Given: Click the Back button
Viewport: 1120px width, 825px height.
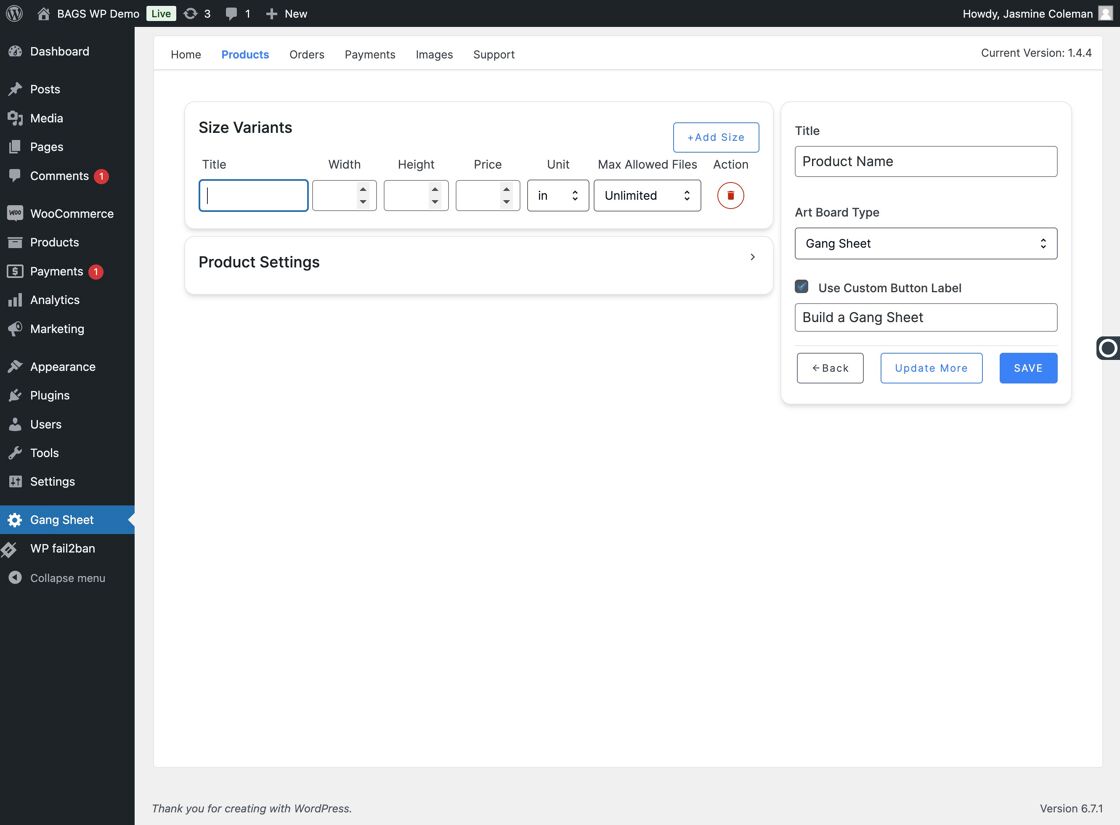Looking at the screenshot, I should click(830, 368).
